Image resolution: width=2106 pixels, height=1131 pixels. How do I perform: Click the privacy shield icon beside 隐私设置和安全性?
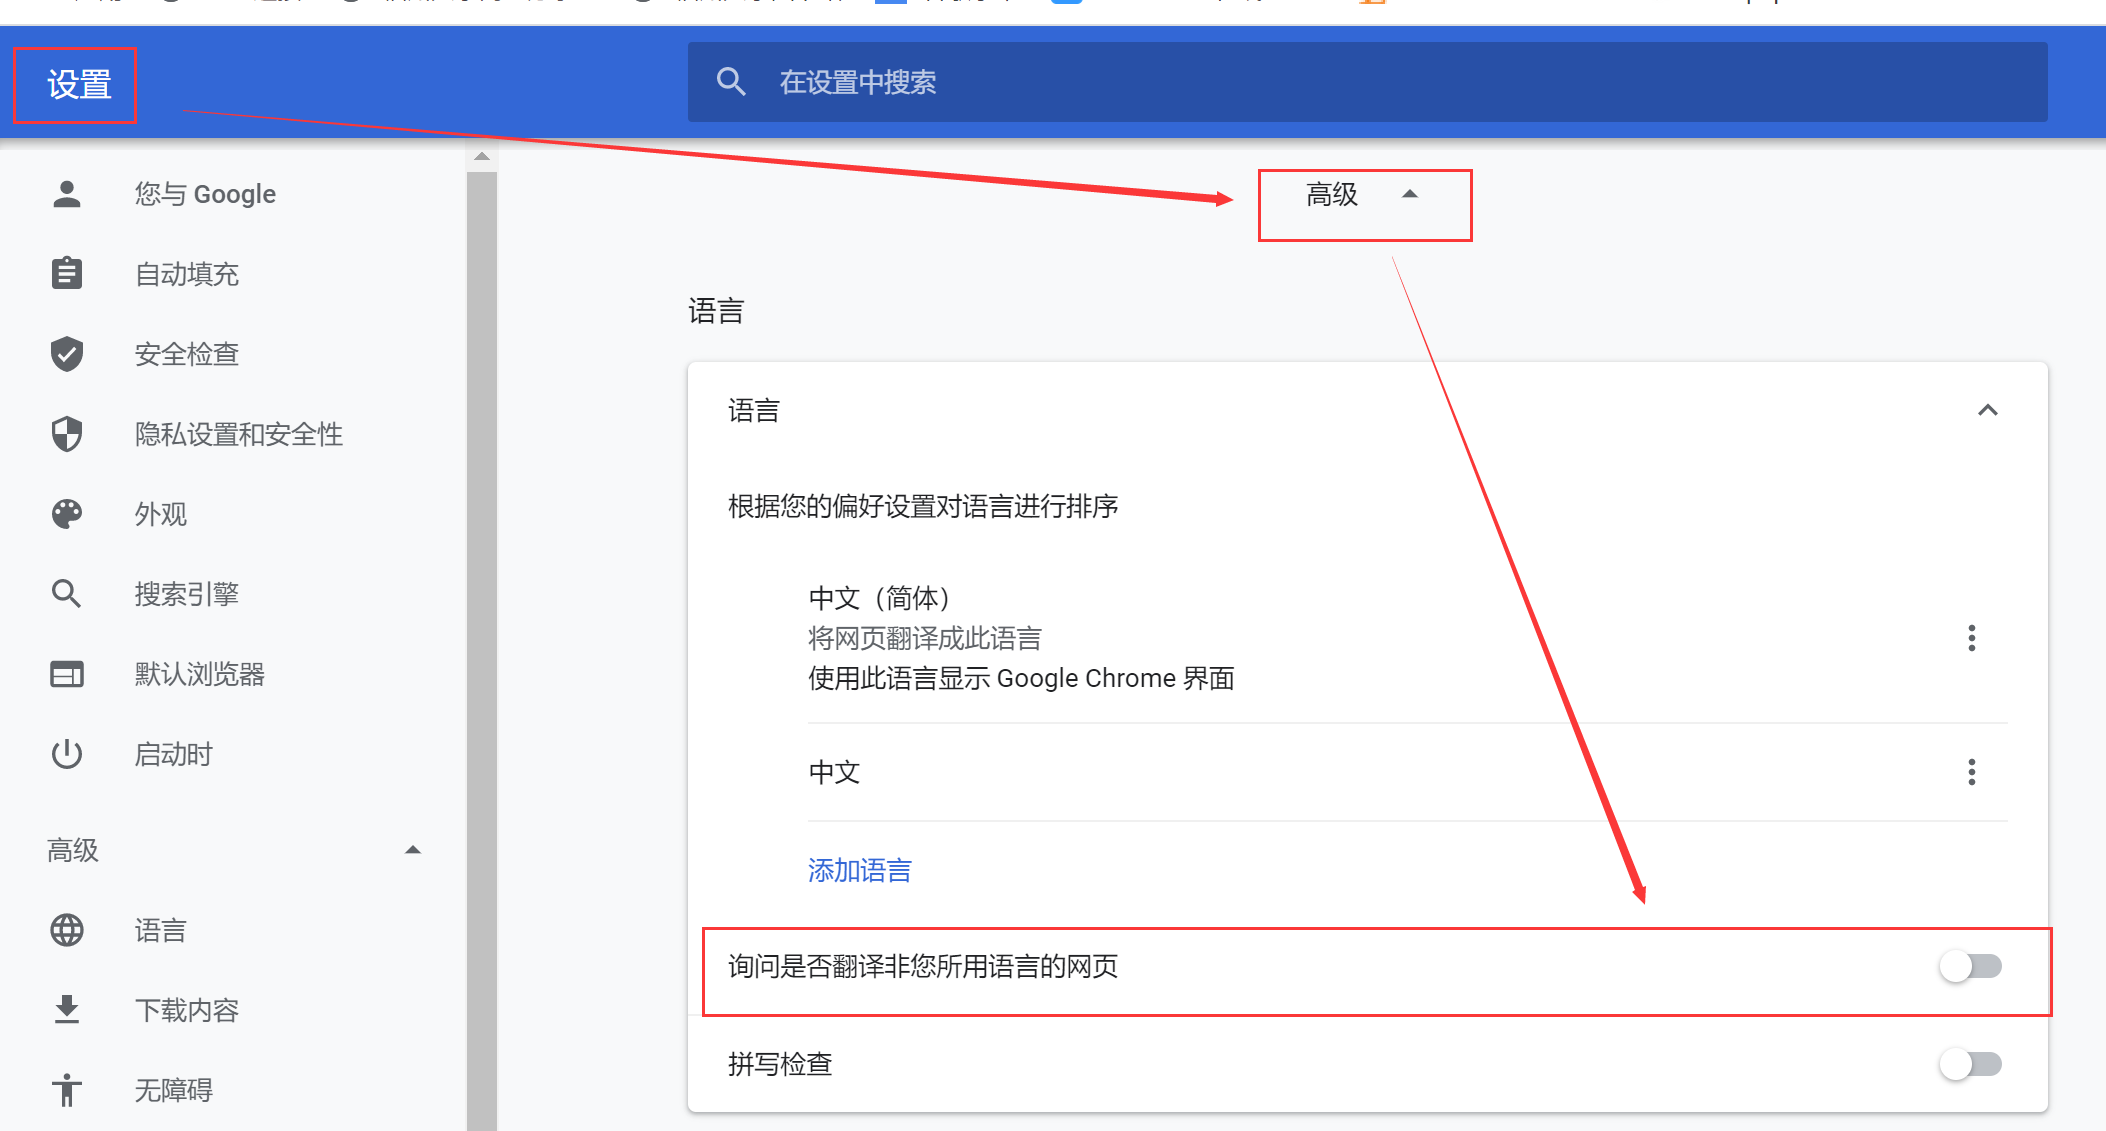point(67,434)
